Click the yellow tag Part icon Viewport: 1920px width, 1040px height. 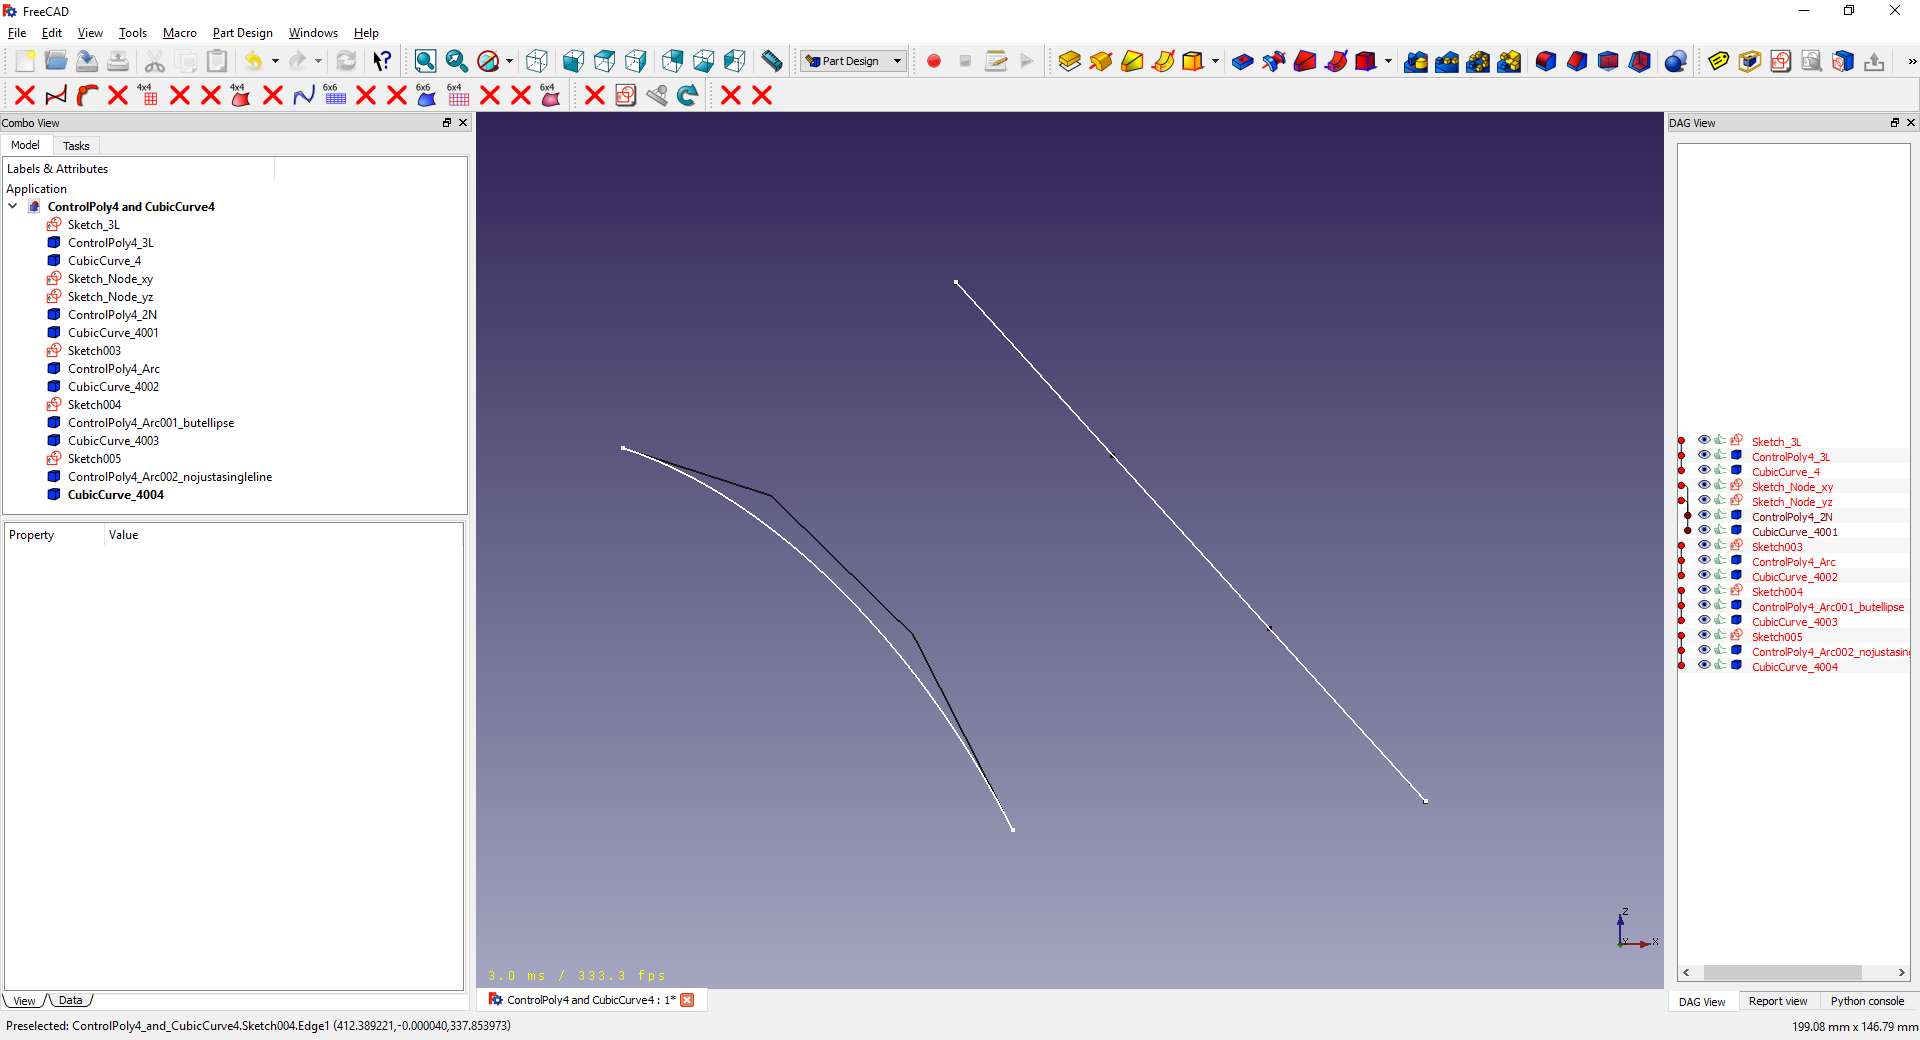[1719, 61]
